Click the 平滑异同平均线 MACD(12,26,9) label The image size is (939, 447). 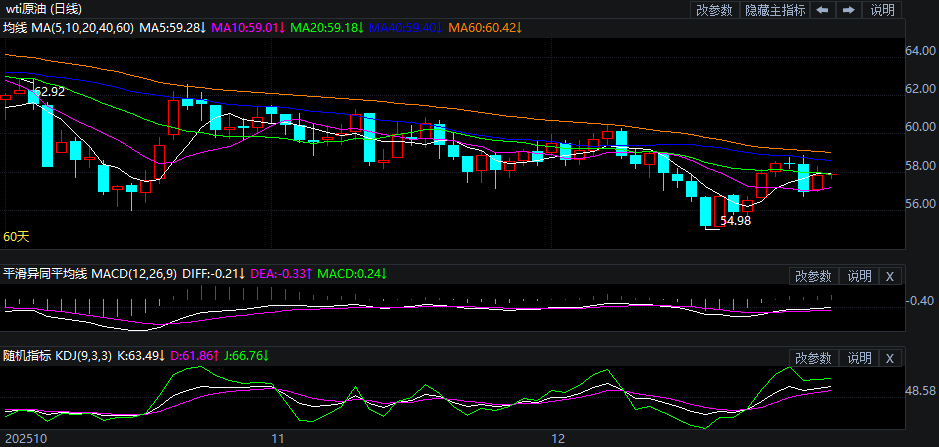click(x=91, y=274)
